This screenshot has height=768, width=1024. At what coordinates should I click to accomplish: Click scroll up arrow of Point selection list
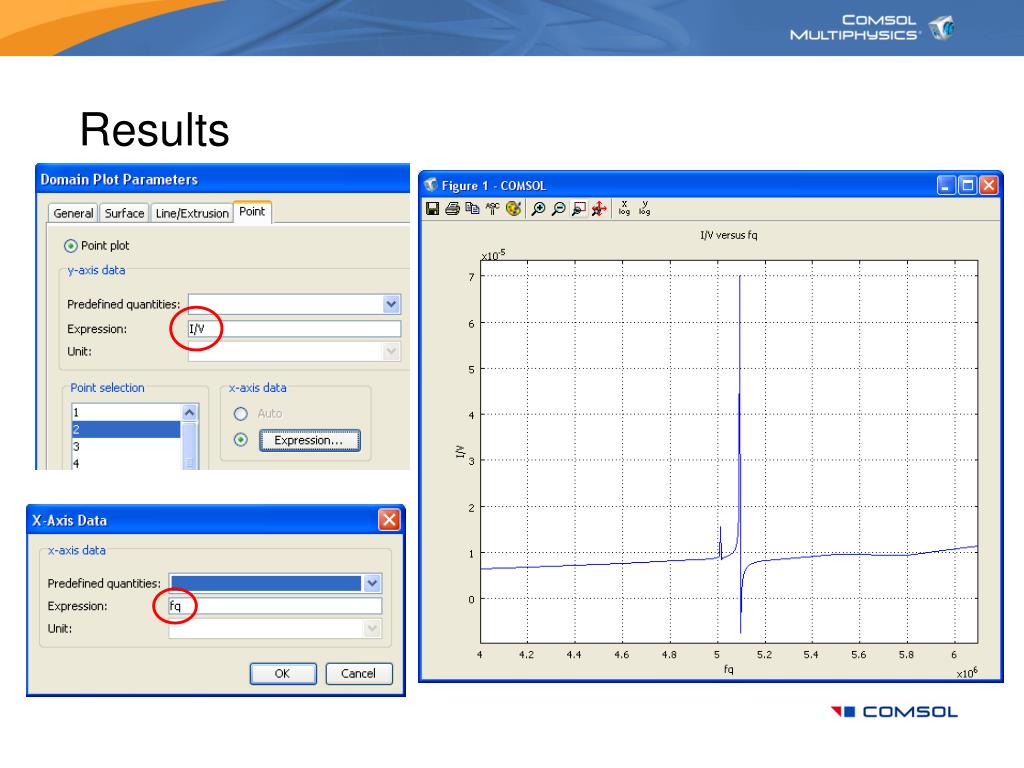189,413
